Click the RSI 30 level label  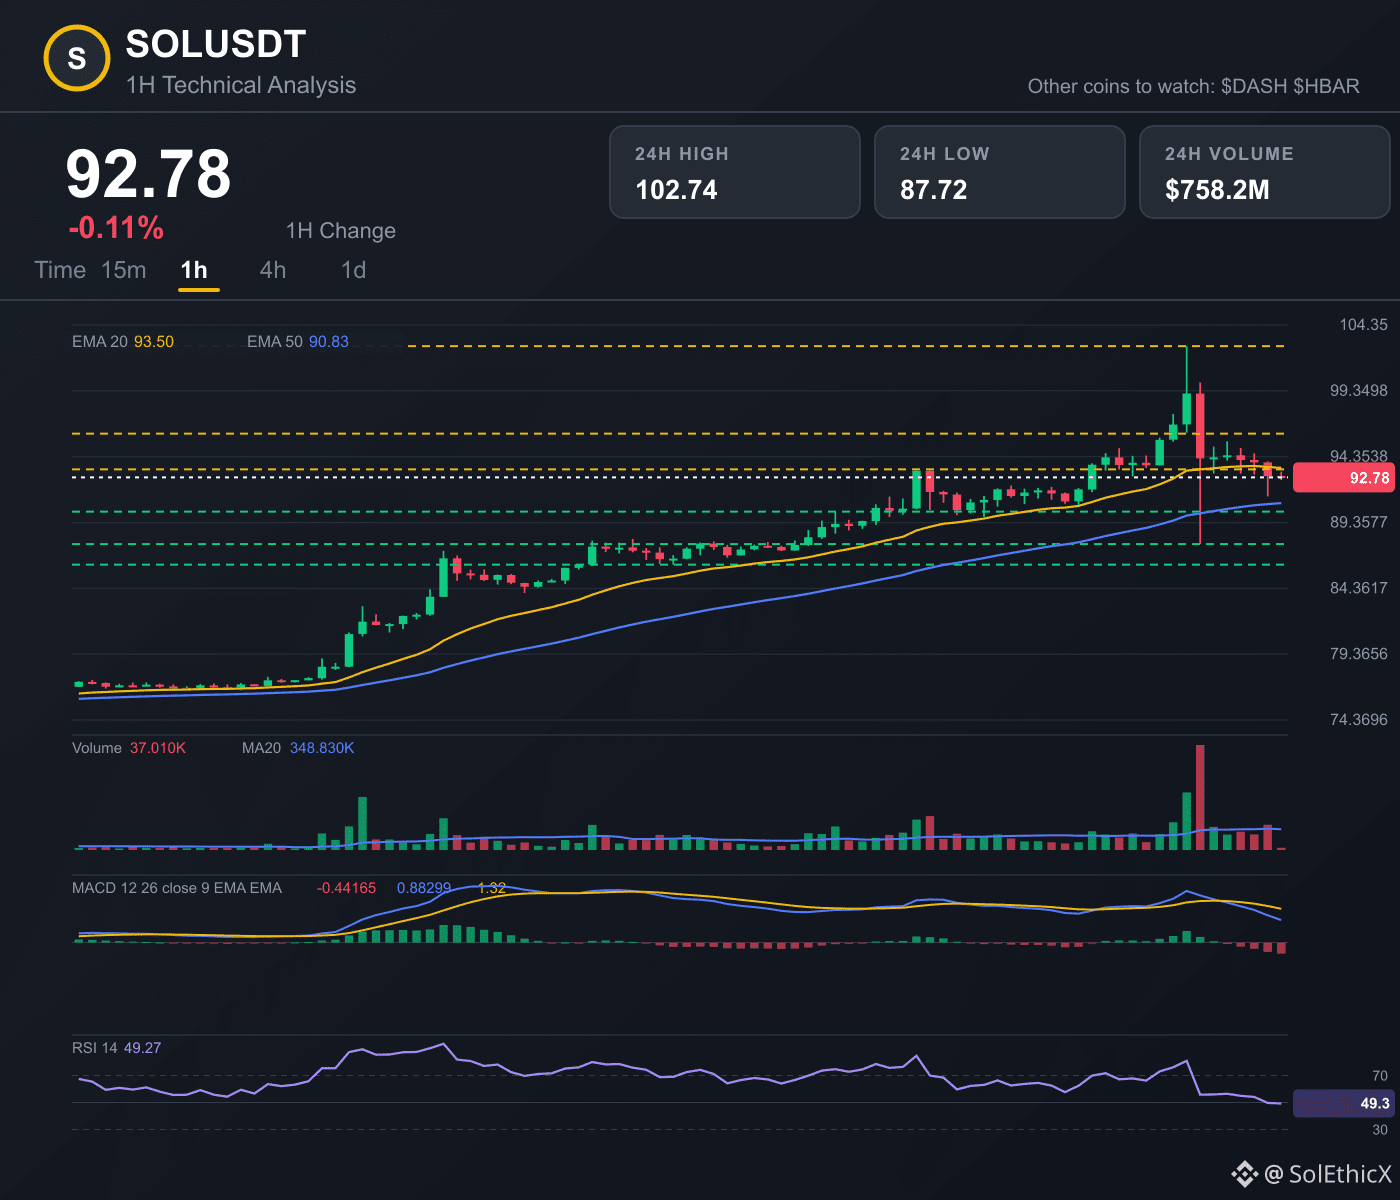tap(1380, 1130)
